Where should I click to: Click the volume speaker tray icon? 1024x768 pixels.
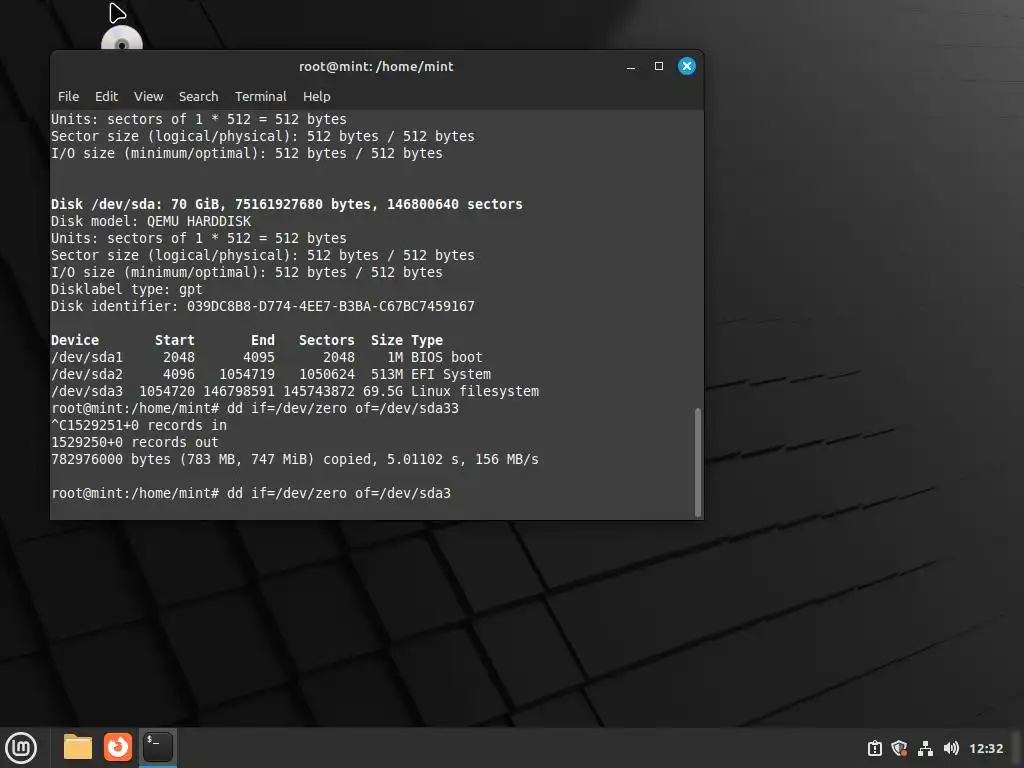click(951, 748)
